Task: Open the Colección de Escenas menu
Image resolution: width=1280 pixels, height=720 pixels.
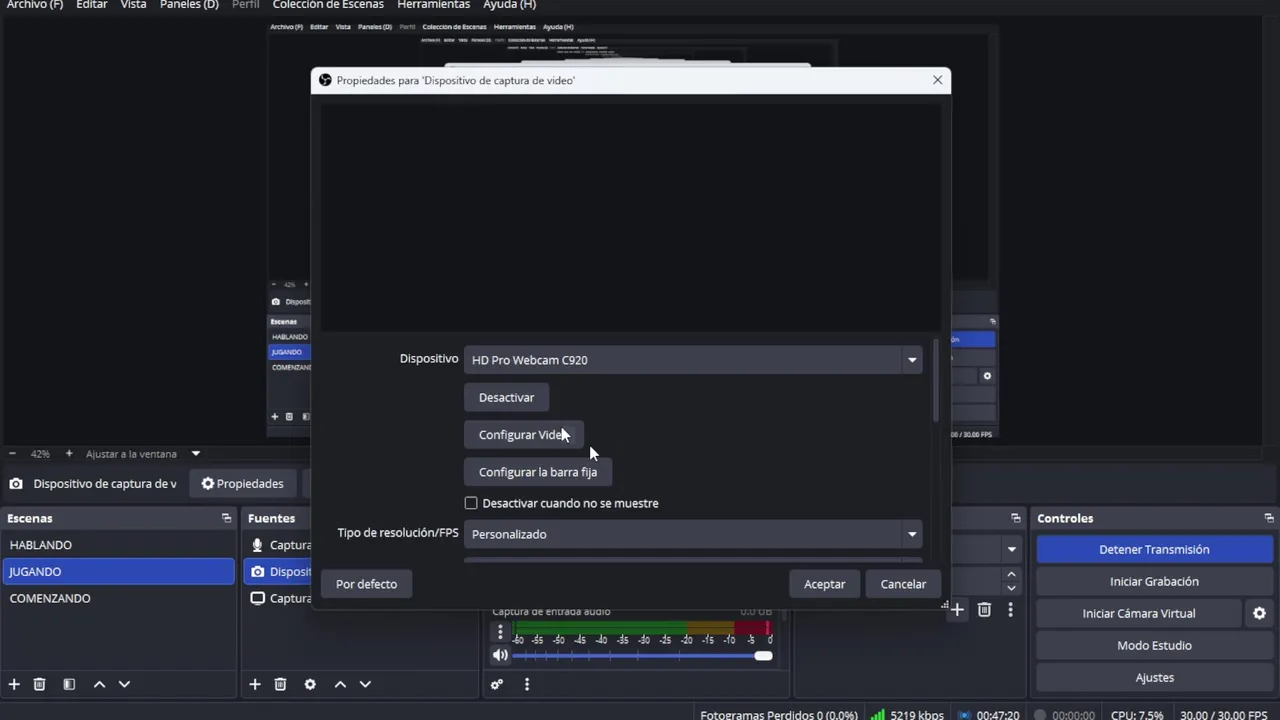Action: pyautogui.click(x=328, y=5)
